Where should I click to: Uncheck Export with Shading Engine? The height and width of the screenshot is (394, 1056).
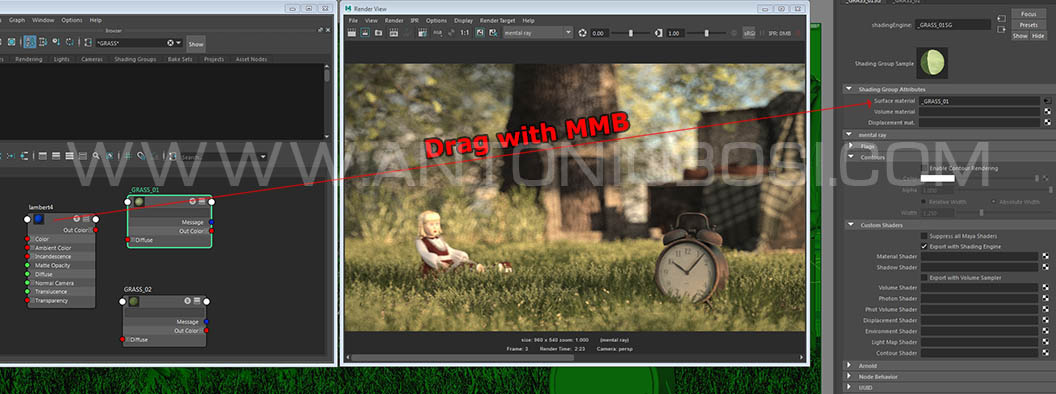[924, 247]
